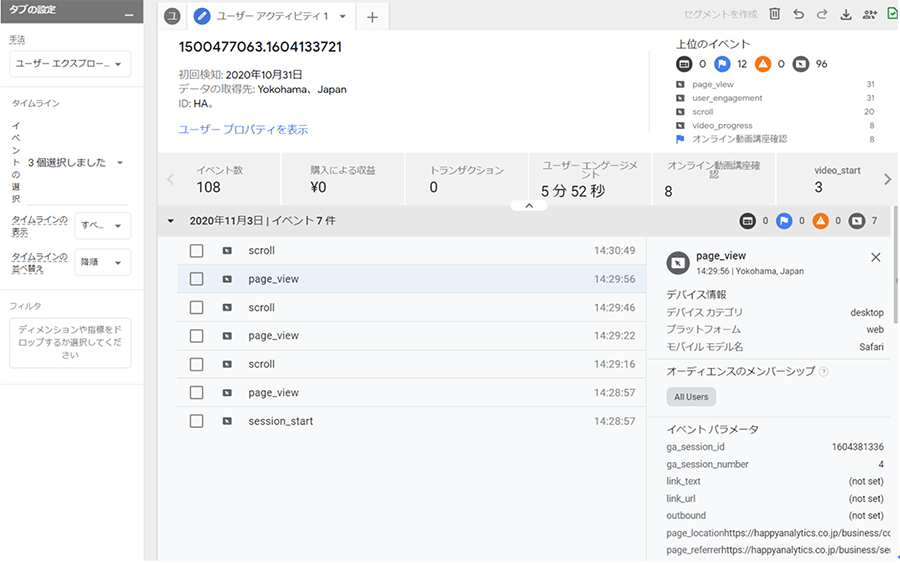Click the filter drop zone field
The image size is (900, 563).
[70, 341]
